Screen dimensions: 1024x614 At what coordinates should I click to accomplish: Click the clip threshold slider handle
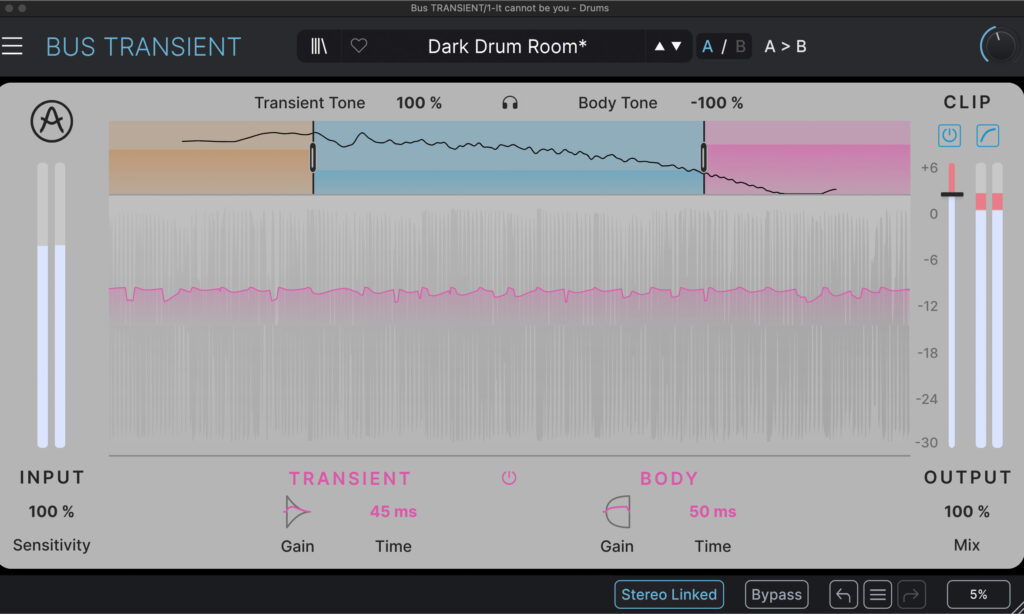pos(952,194)
